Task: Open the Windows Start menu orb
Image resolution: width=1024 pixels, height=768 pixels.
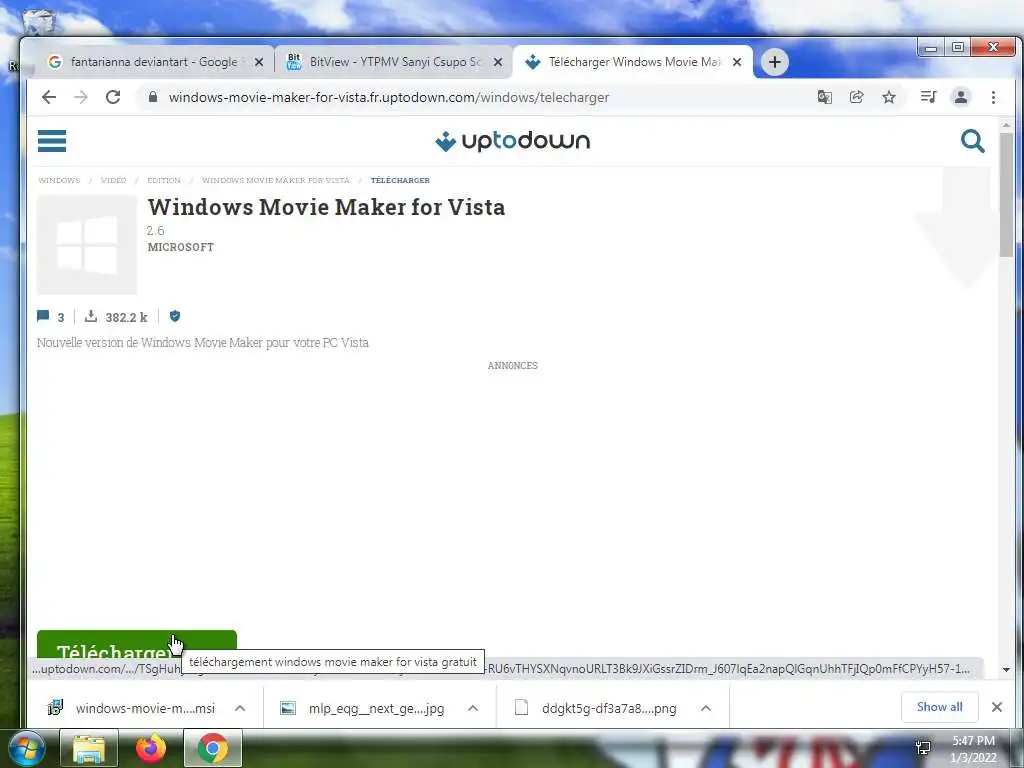Action: click(26, 748)
